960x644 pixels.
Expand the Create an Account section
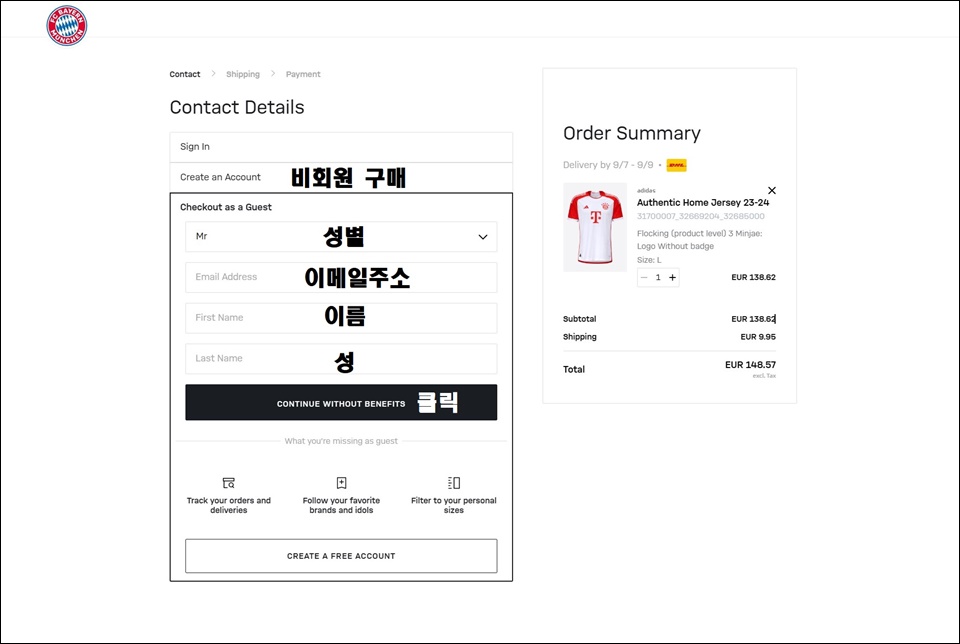click(341, 178)
